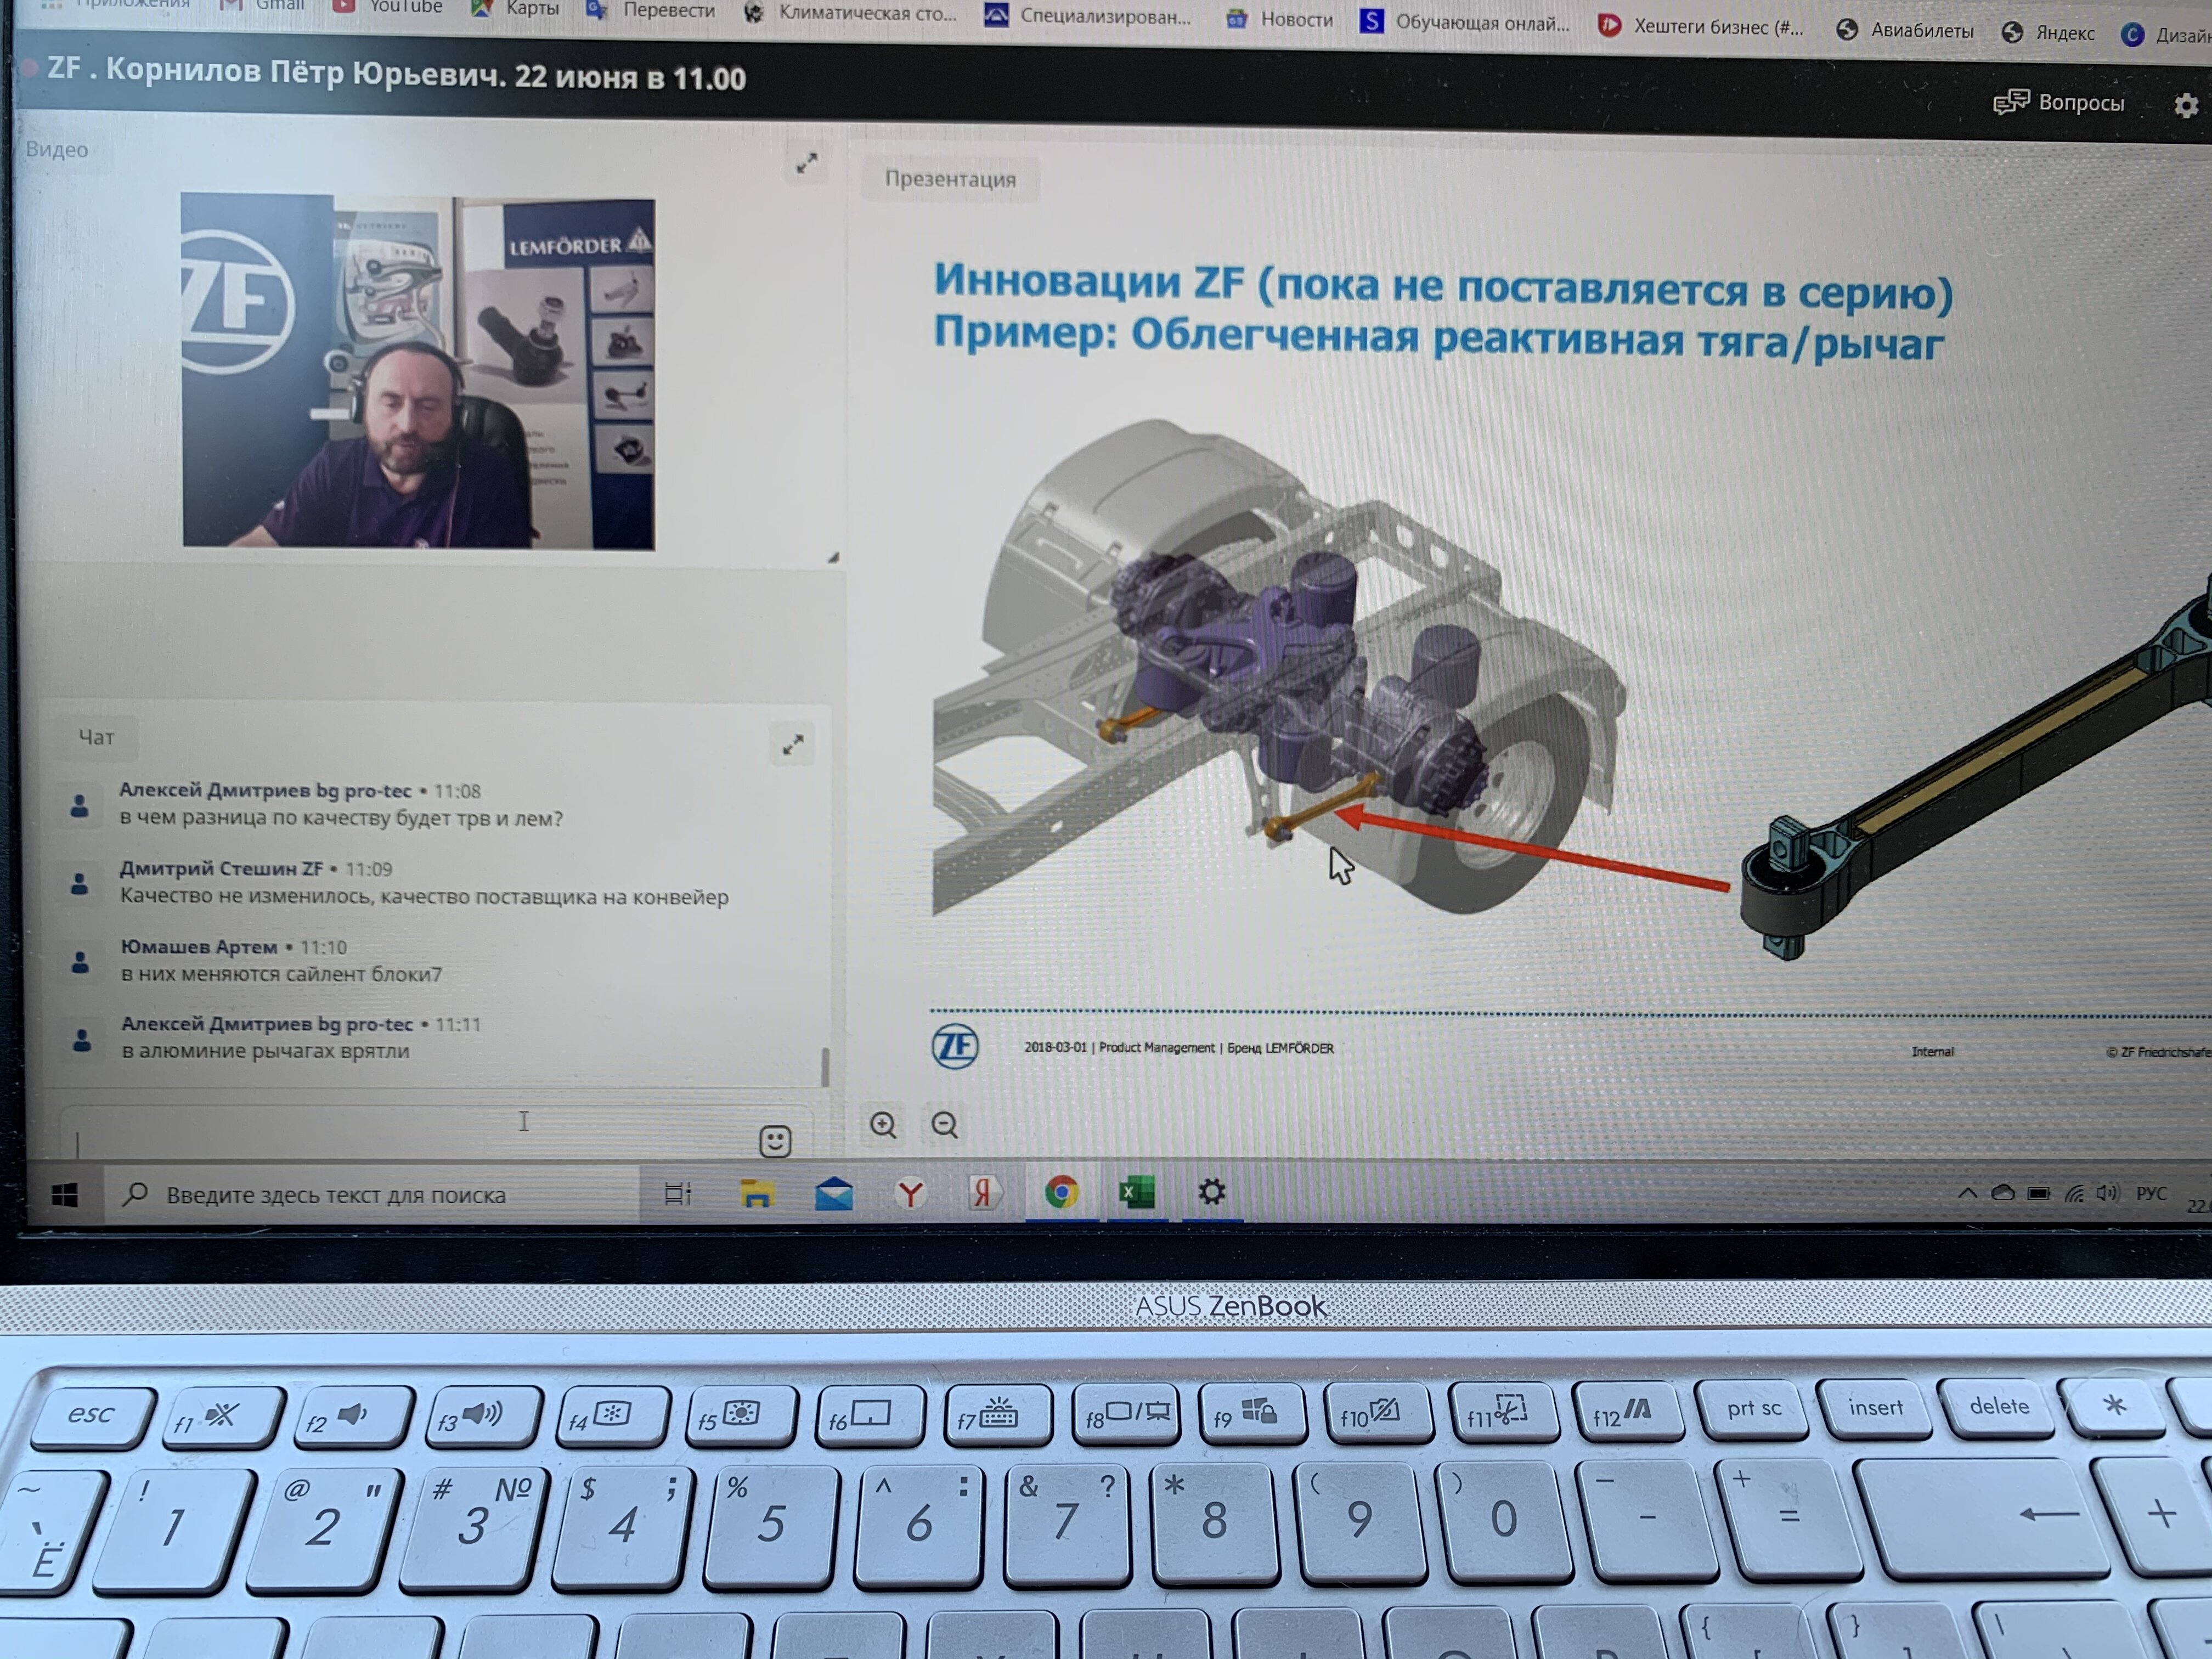Open the Карты bookmark
The image size is (2212, 1659).
(515, 9)
